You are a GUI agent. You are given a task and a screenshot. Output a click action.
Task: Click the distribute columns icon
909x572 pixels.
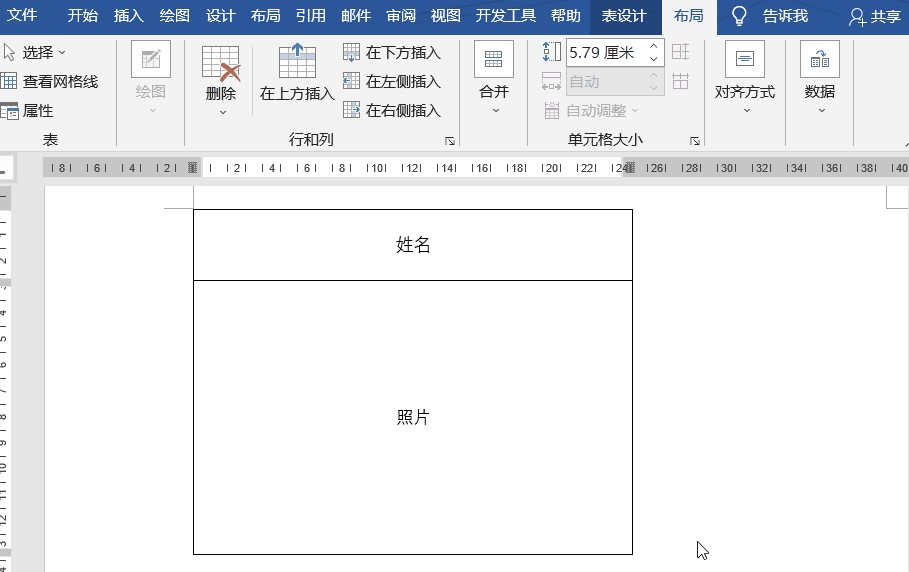pyautogui.click(x=681, y=81)
